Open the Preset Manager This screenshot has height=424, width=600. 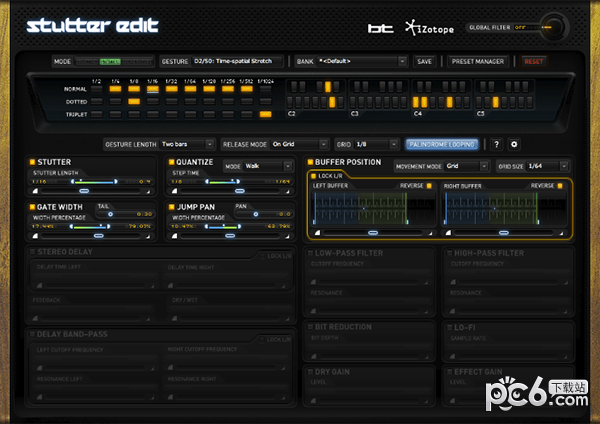[x=478, y=61]
